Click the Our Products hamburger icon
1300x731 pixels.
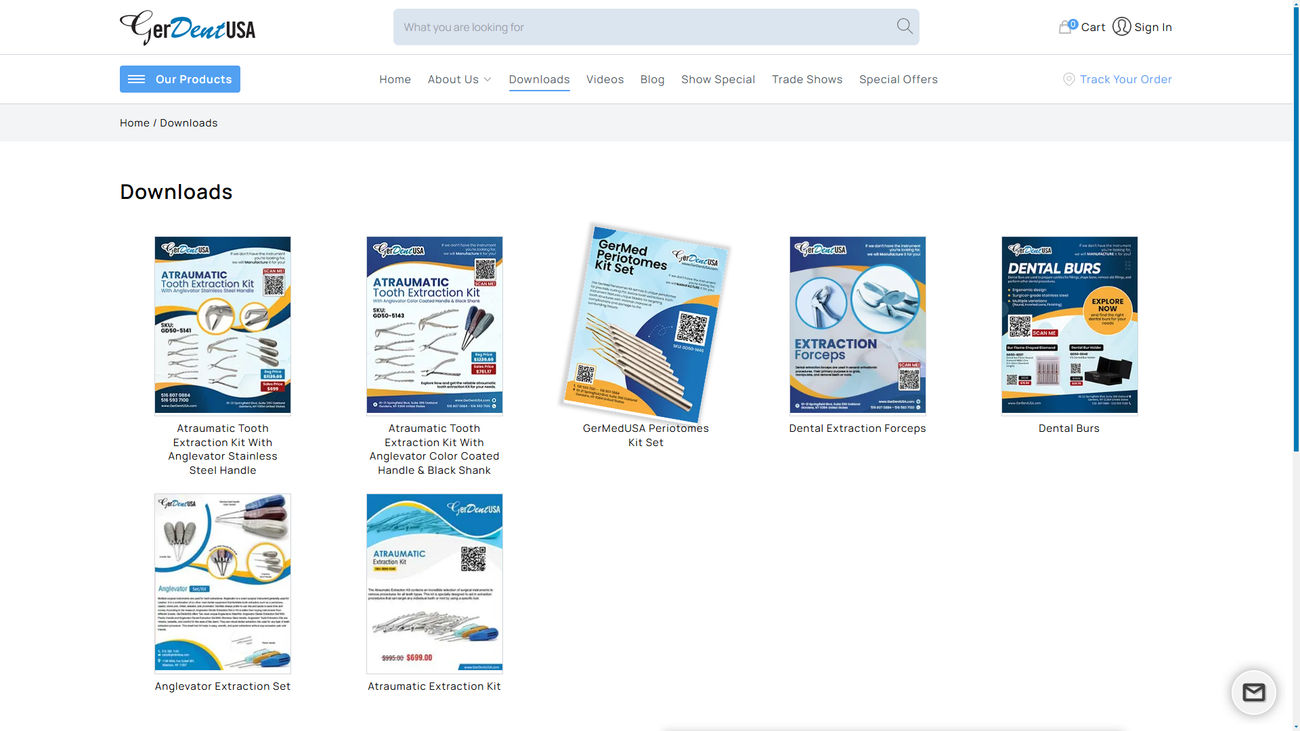(137, 79)
